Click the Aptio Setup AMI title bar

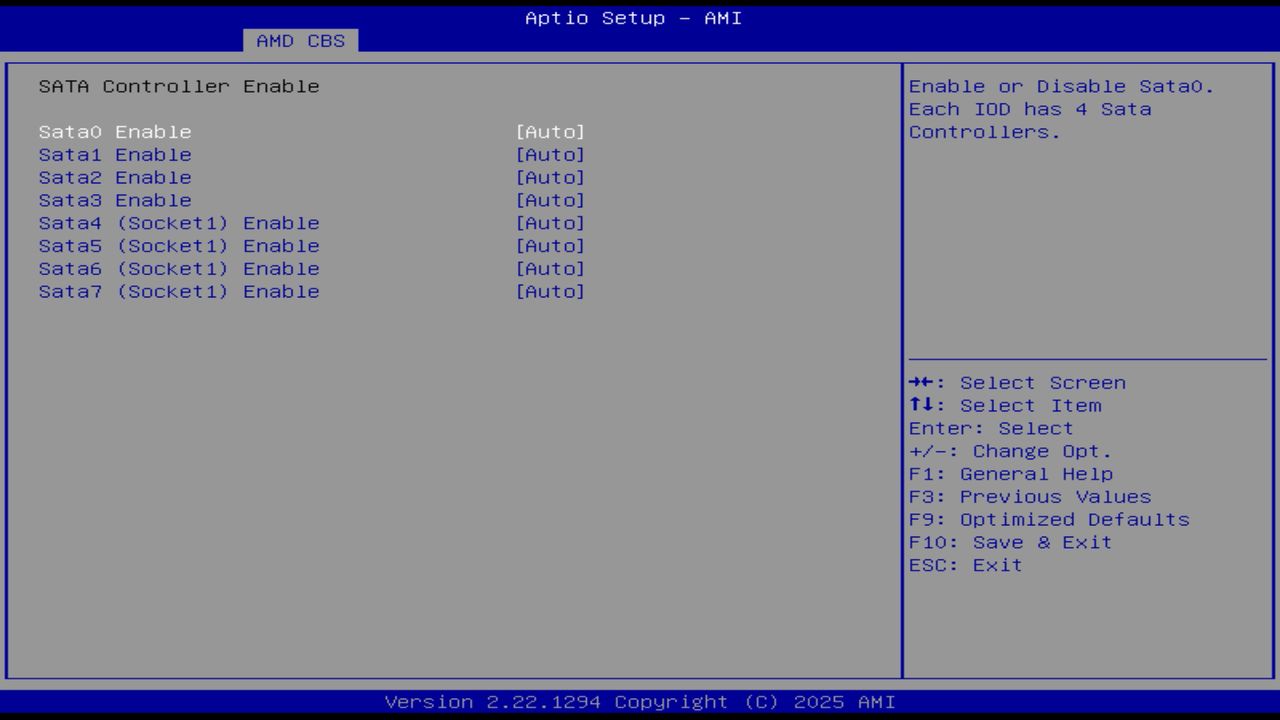pos(633,17)
